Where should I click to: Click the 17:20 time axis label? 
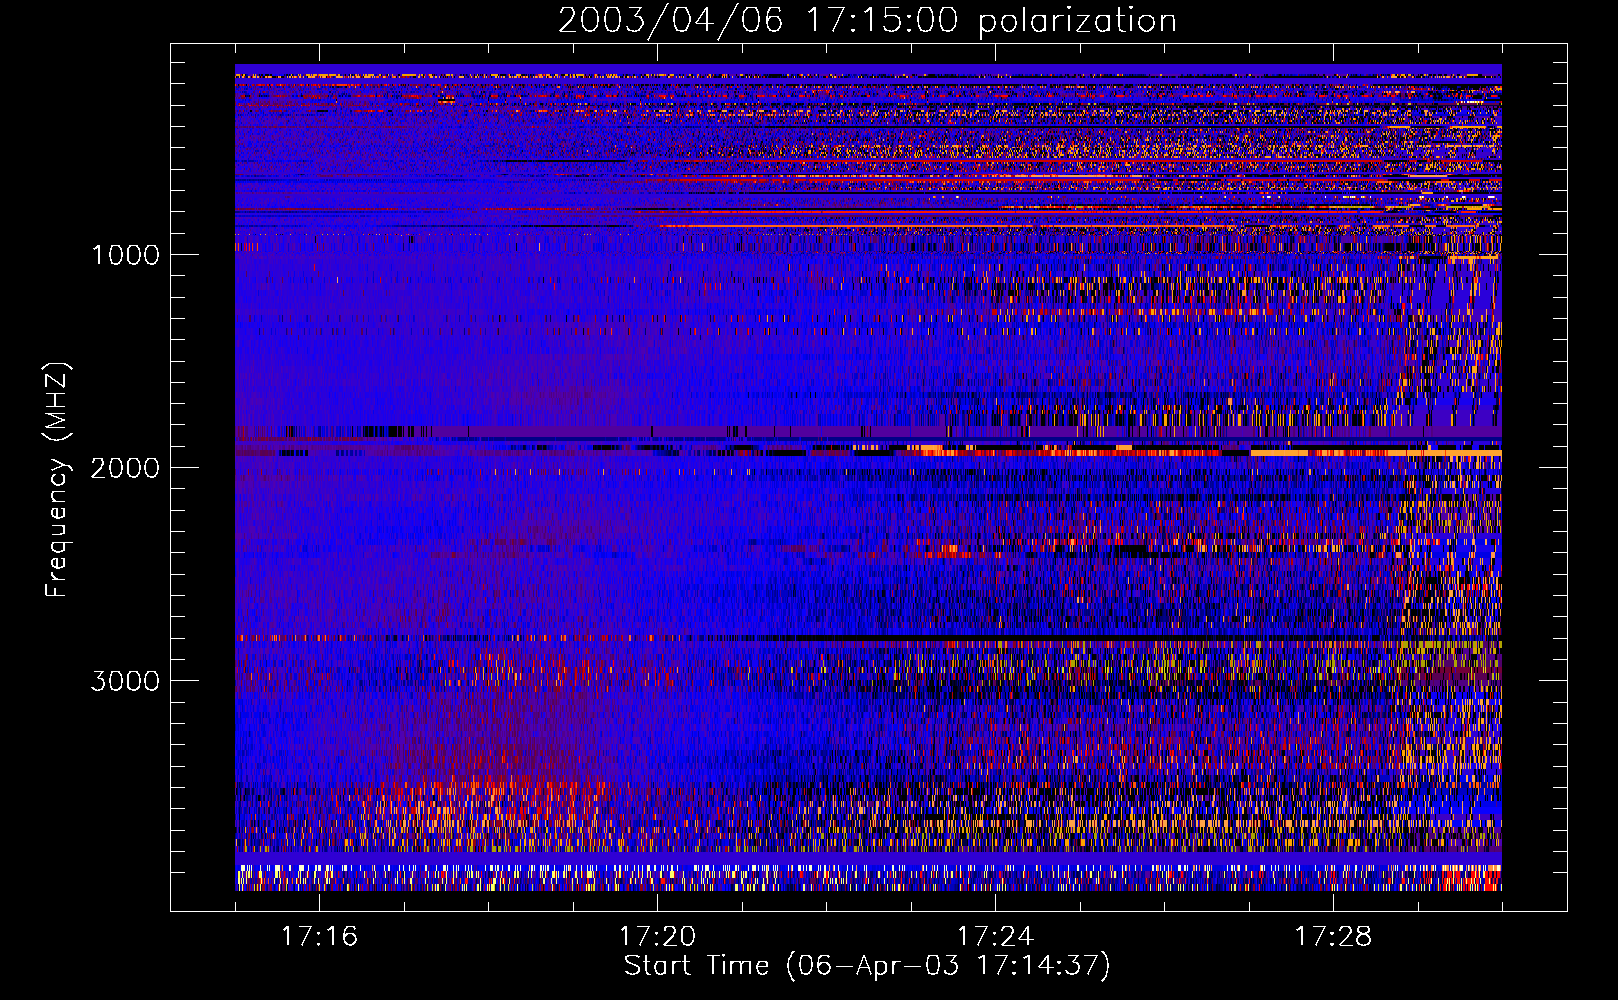click(657, 936)
